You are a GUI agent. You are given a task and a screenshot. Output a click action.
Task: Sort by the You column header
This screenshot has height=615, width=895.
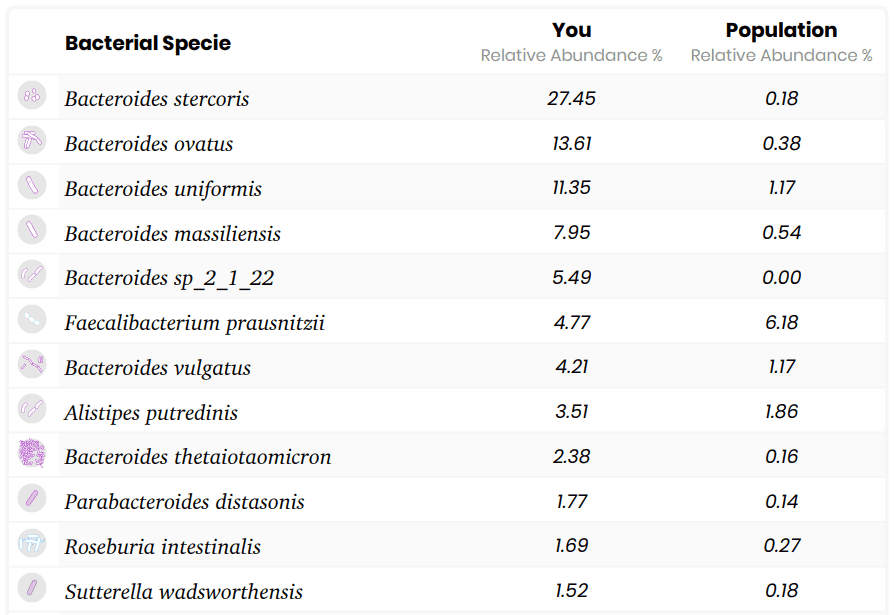(571, 30)
